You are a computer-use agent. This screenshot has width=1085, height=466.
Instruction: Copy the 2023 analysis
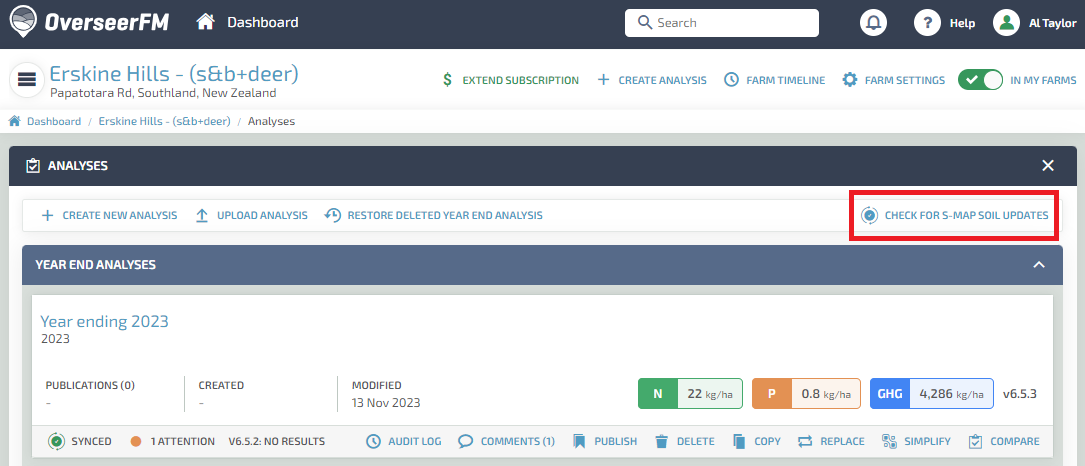757,441
